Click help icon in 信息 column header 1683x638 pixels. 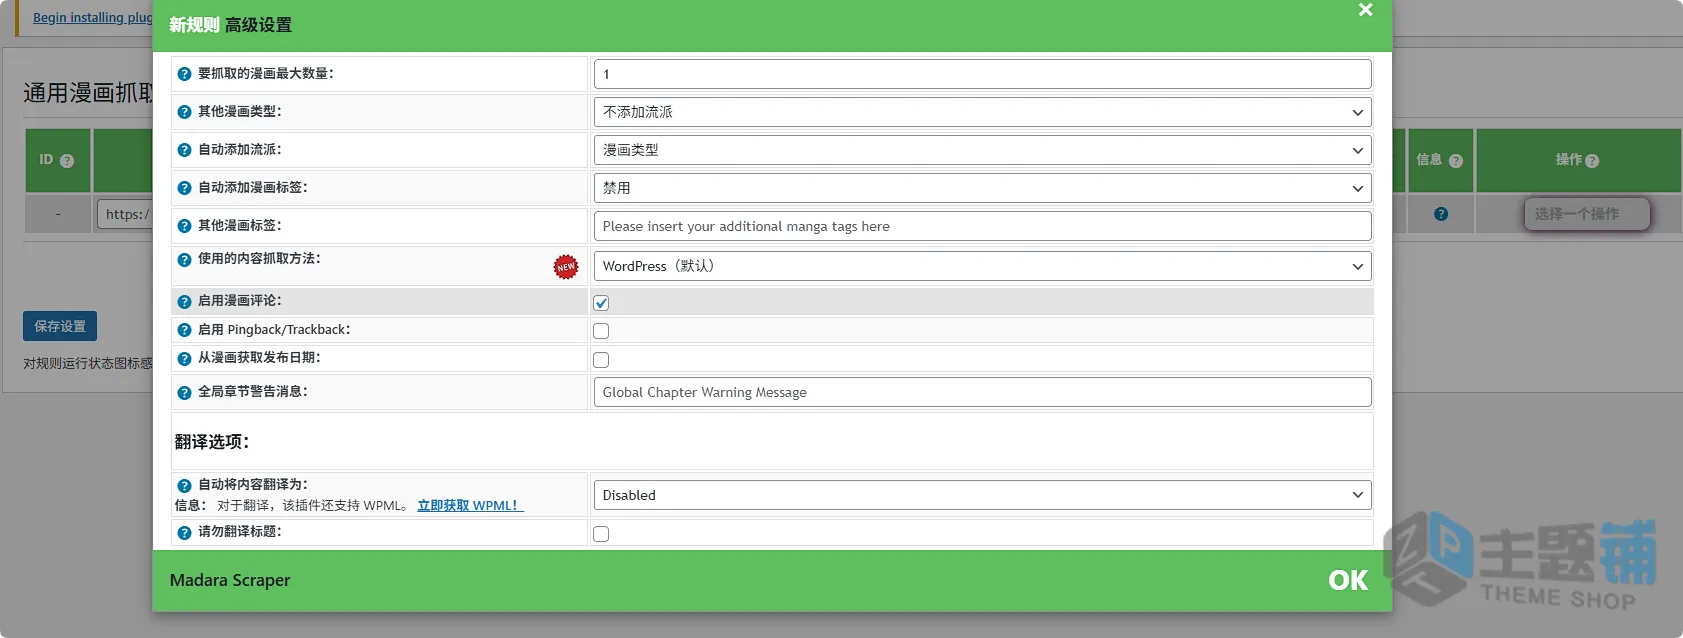click(1456, 161)
